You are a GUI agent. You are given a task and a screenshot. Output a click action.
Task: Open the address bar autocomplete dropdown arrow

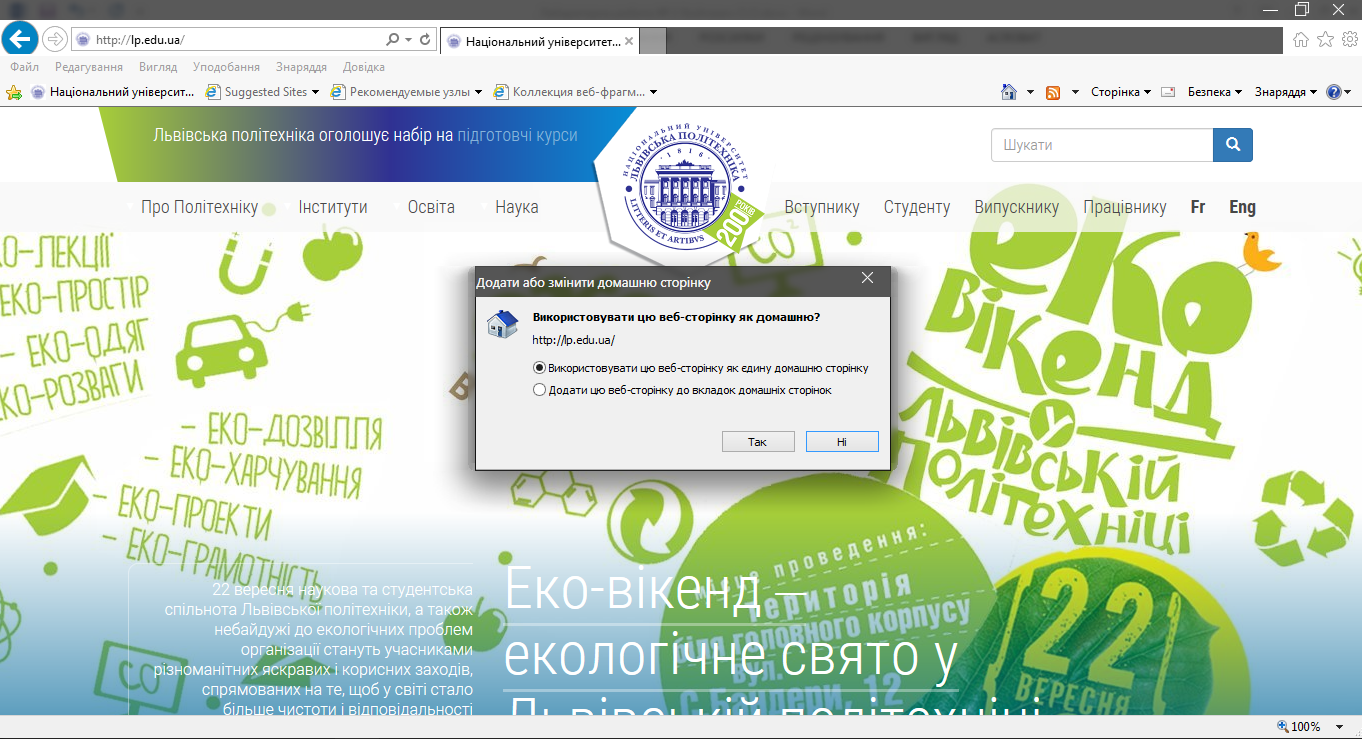click(408, 40)
